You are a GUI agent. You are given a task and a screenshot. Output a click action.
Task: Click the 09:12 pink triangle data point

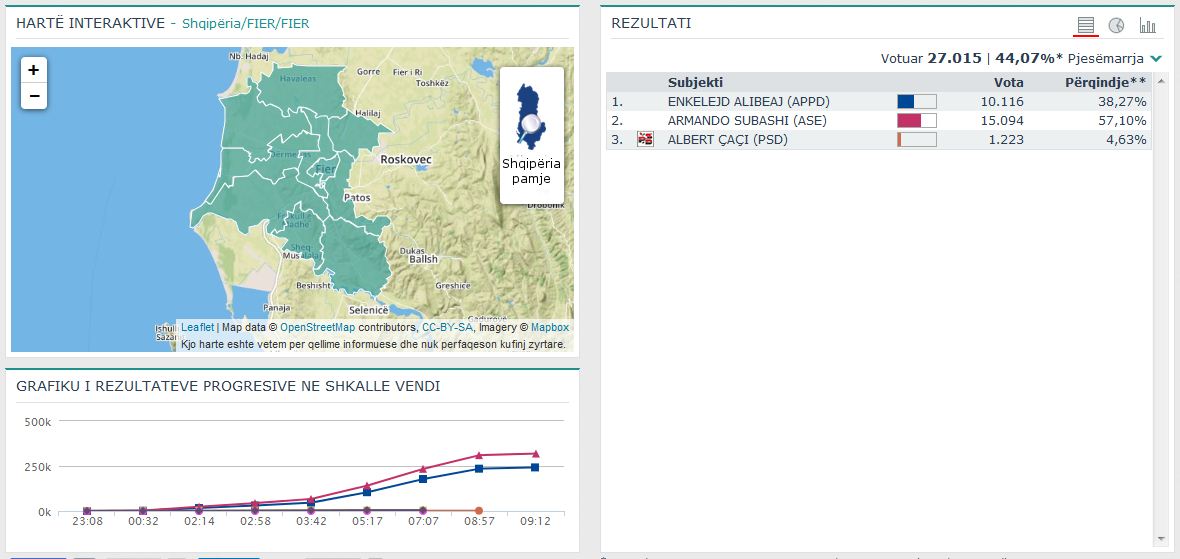pos(535,454)
